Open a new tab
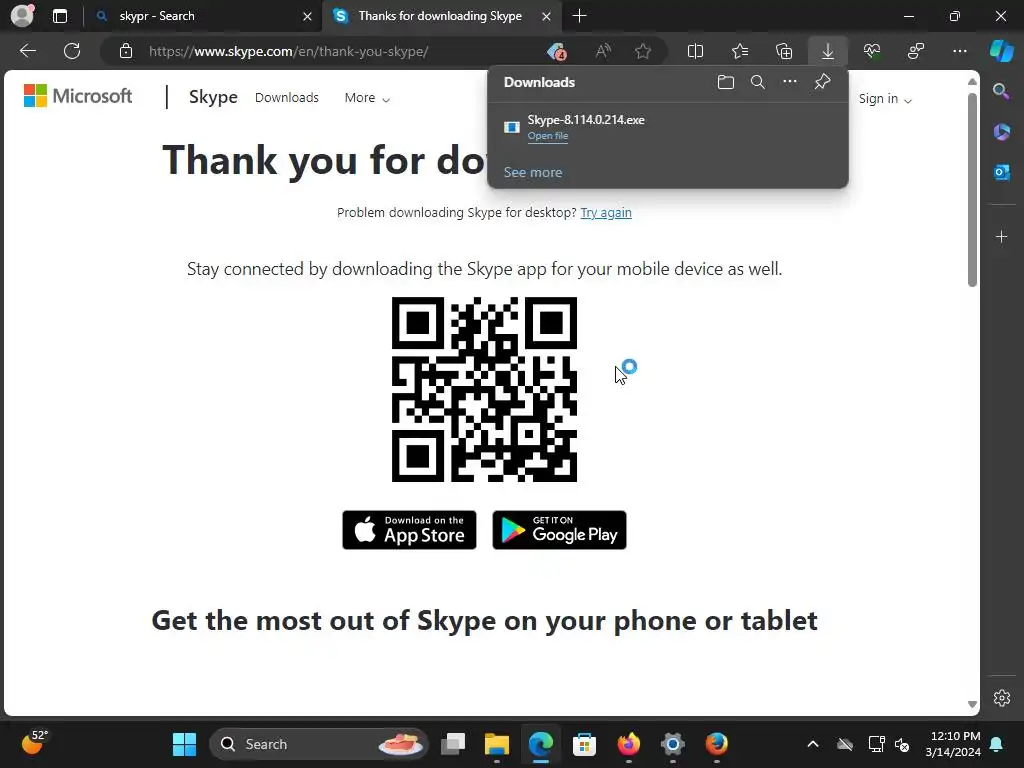 tap(579, 16)
